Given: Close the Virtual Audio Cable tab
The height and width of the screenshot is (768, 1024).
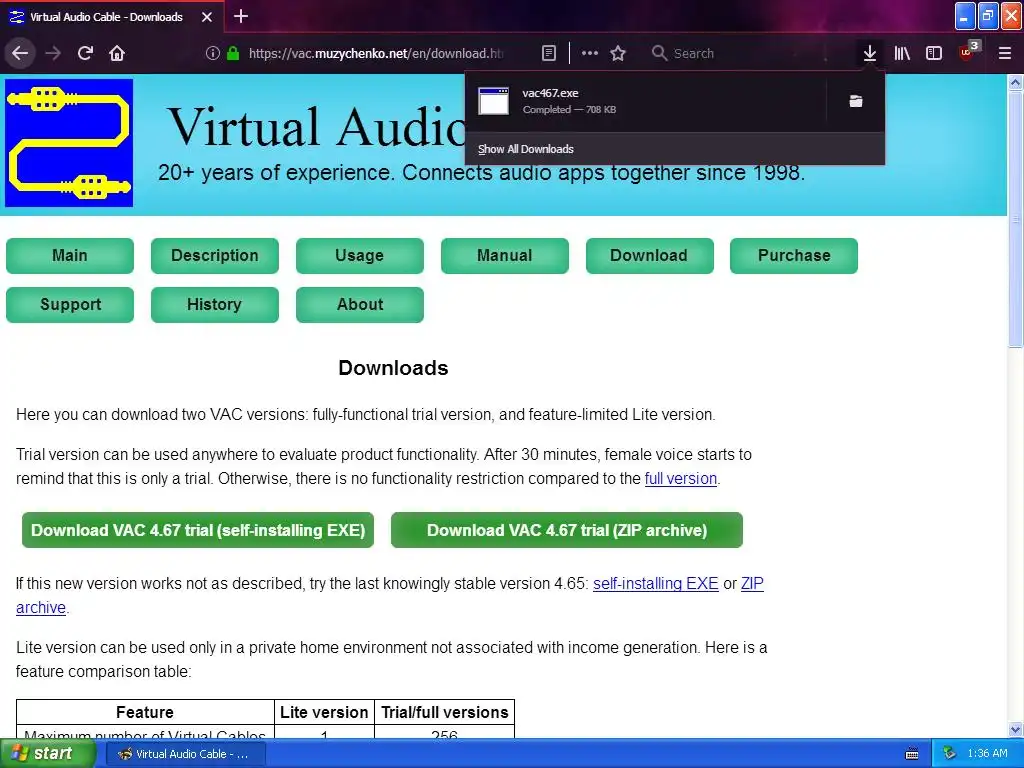Looking at the screenshot, I should (x=207, y=17).
